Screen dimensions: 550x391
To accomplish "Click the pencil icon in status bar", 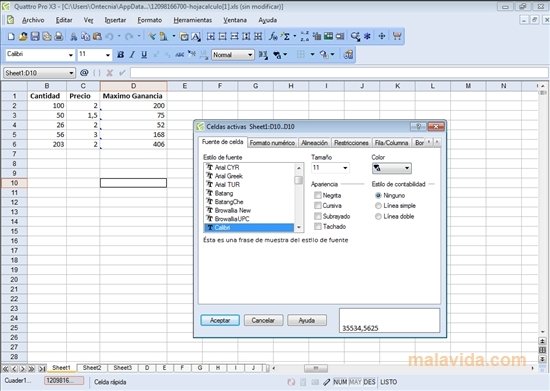I will 327,382.
